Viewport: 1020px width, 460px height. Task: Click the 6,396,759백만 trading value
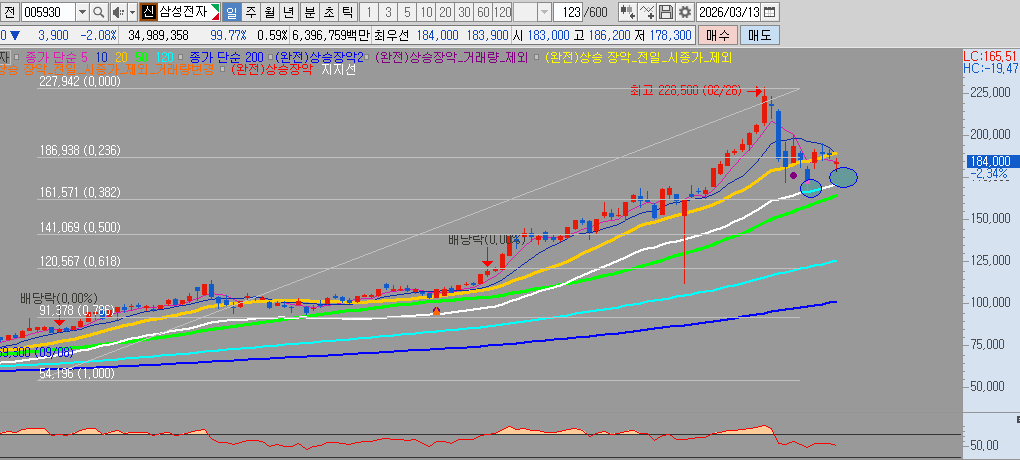(x=331, y=35)
